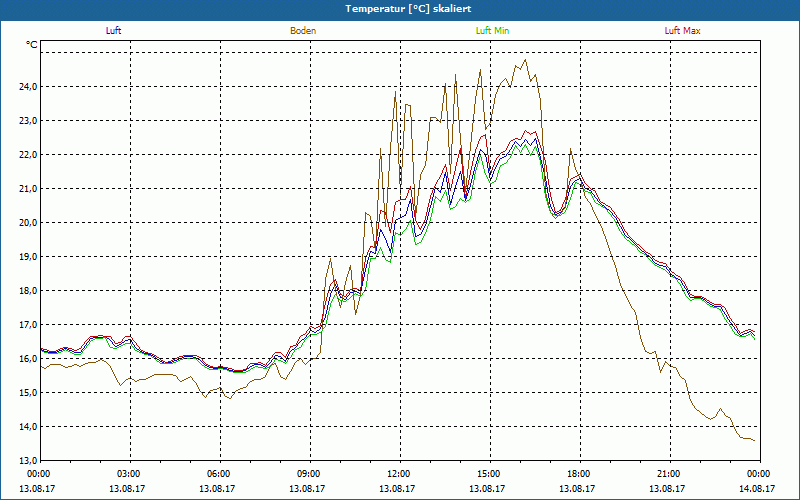
Task: Click the '18,0' y-axis value
Action: click(x=28, y=291)
